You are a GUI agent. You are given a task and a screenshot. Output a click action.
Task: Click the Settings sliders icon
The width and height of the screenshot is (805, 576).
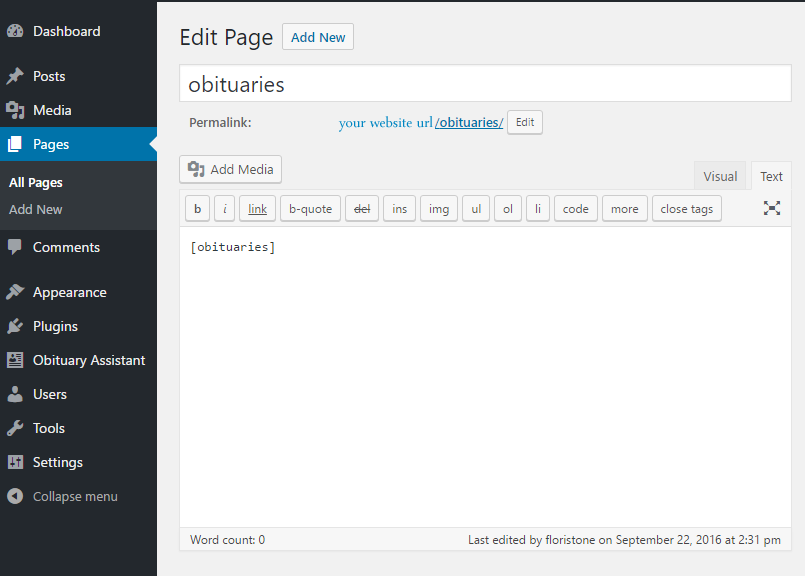point(15,463)
